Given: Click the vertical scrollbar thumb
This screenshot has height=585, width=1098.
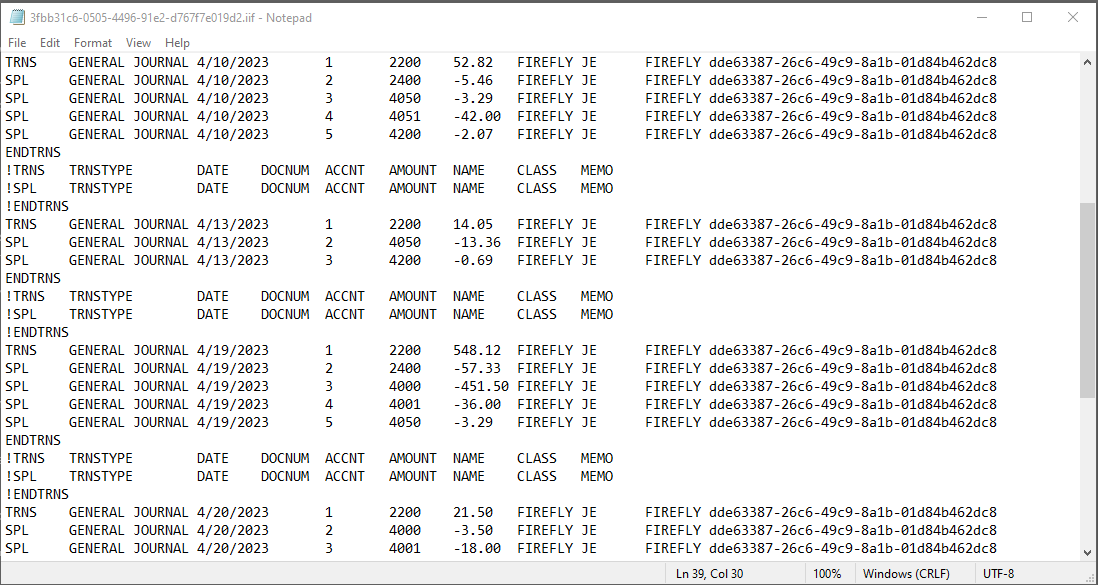Looking at the screenshot, I should 1088,300.
